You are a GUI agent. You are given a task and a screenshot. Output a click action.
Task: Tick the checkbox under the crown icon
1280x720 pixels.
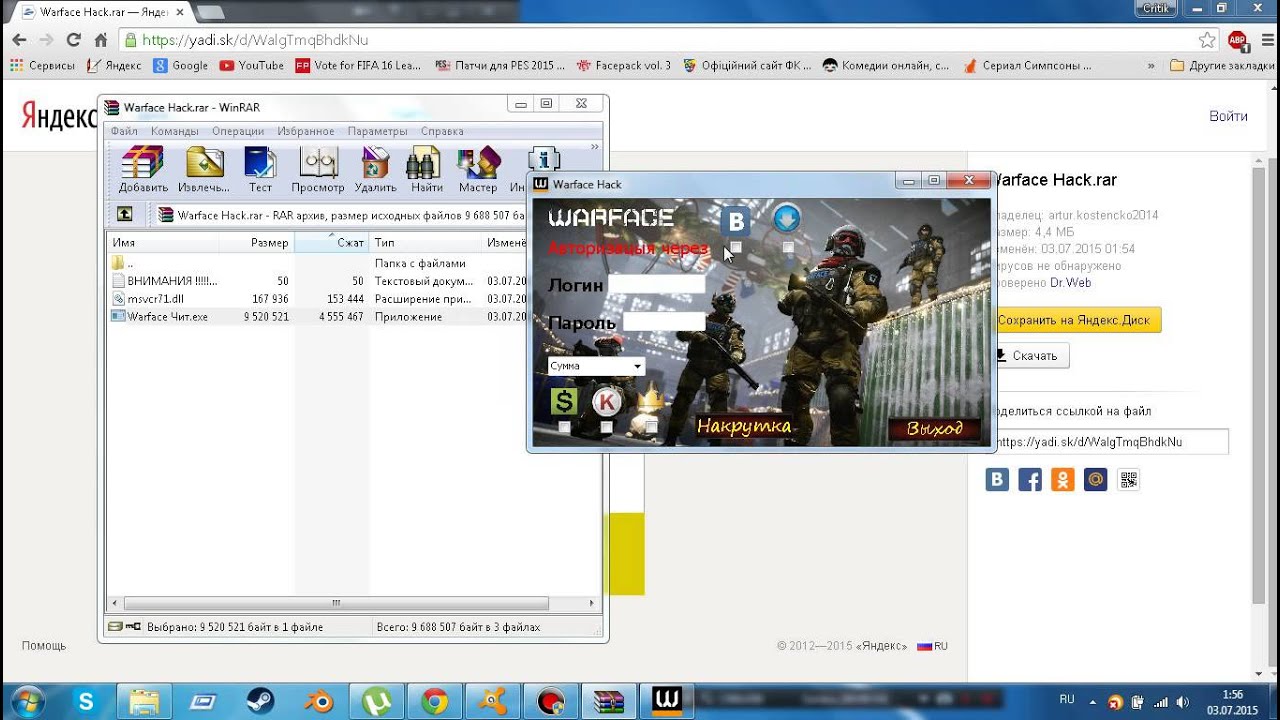pos(651,427)
